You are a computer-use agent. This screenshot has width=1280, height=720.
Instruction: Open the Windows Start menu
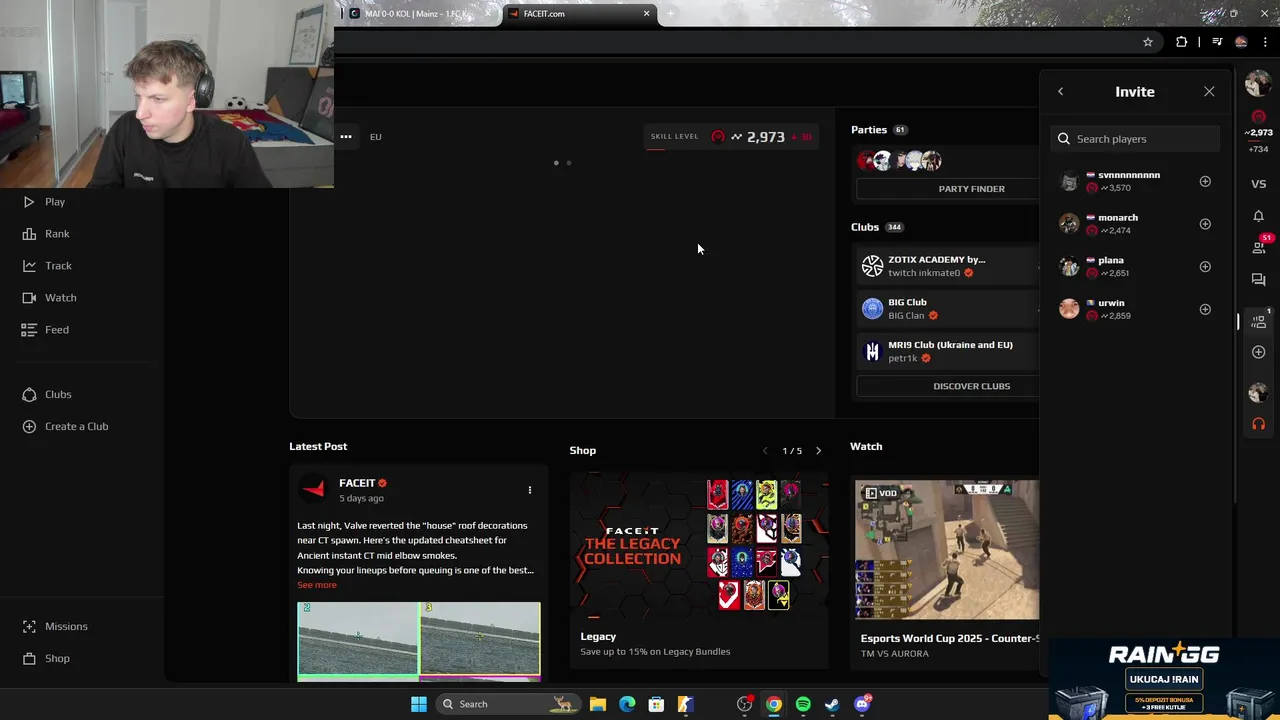pyautogui.click(x=419, y=704)
